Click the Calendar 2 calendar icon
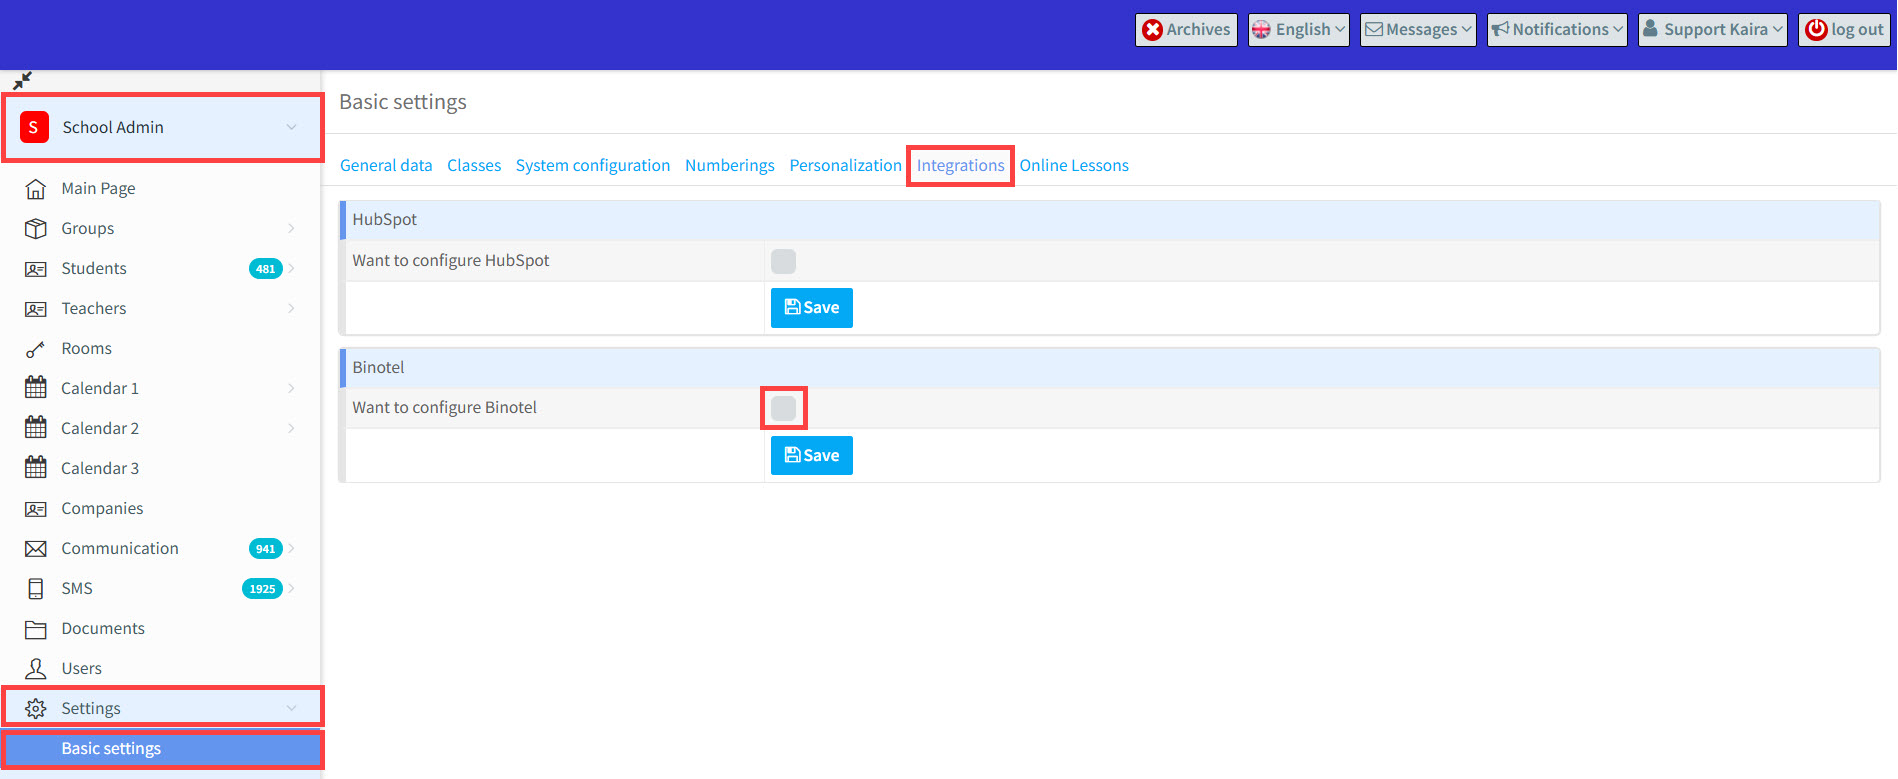This screenshot has height=779, width=1898. (36, 427)
